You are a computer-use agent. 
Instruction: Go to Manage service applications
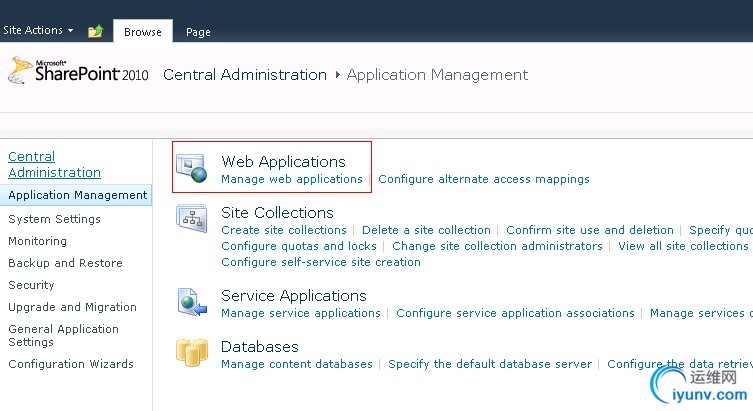tap(301, 313)
